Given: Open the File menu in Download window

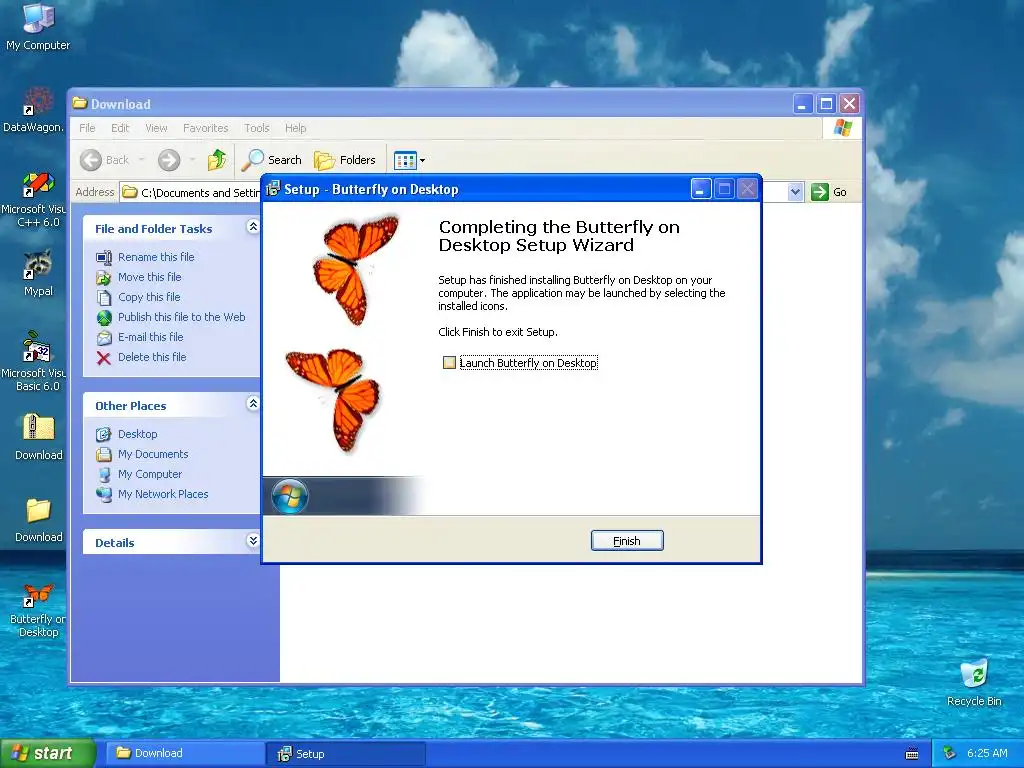Looking at the screenshot, I should [x=87, y=128].
